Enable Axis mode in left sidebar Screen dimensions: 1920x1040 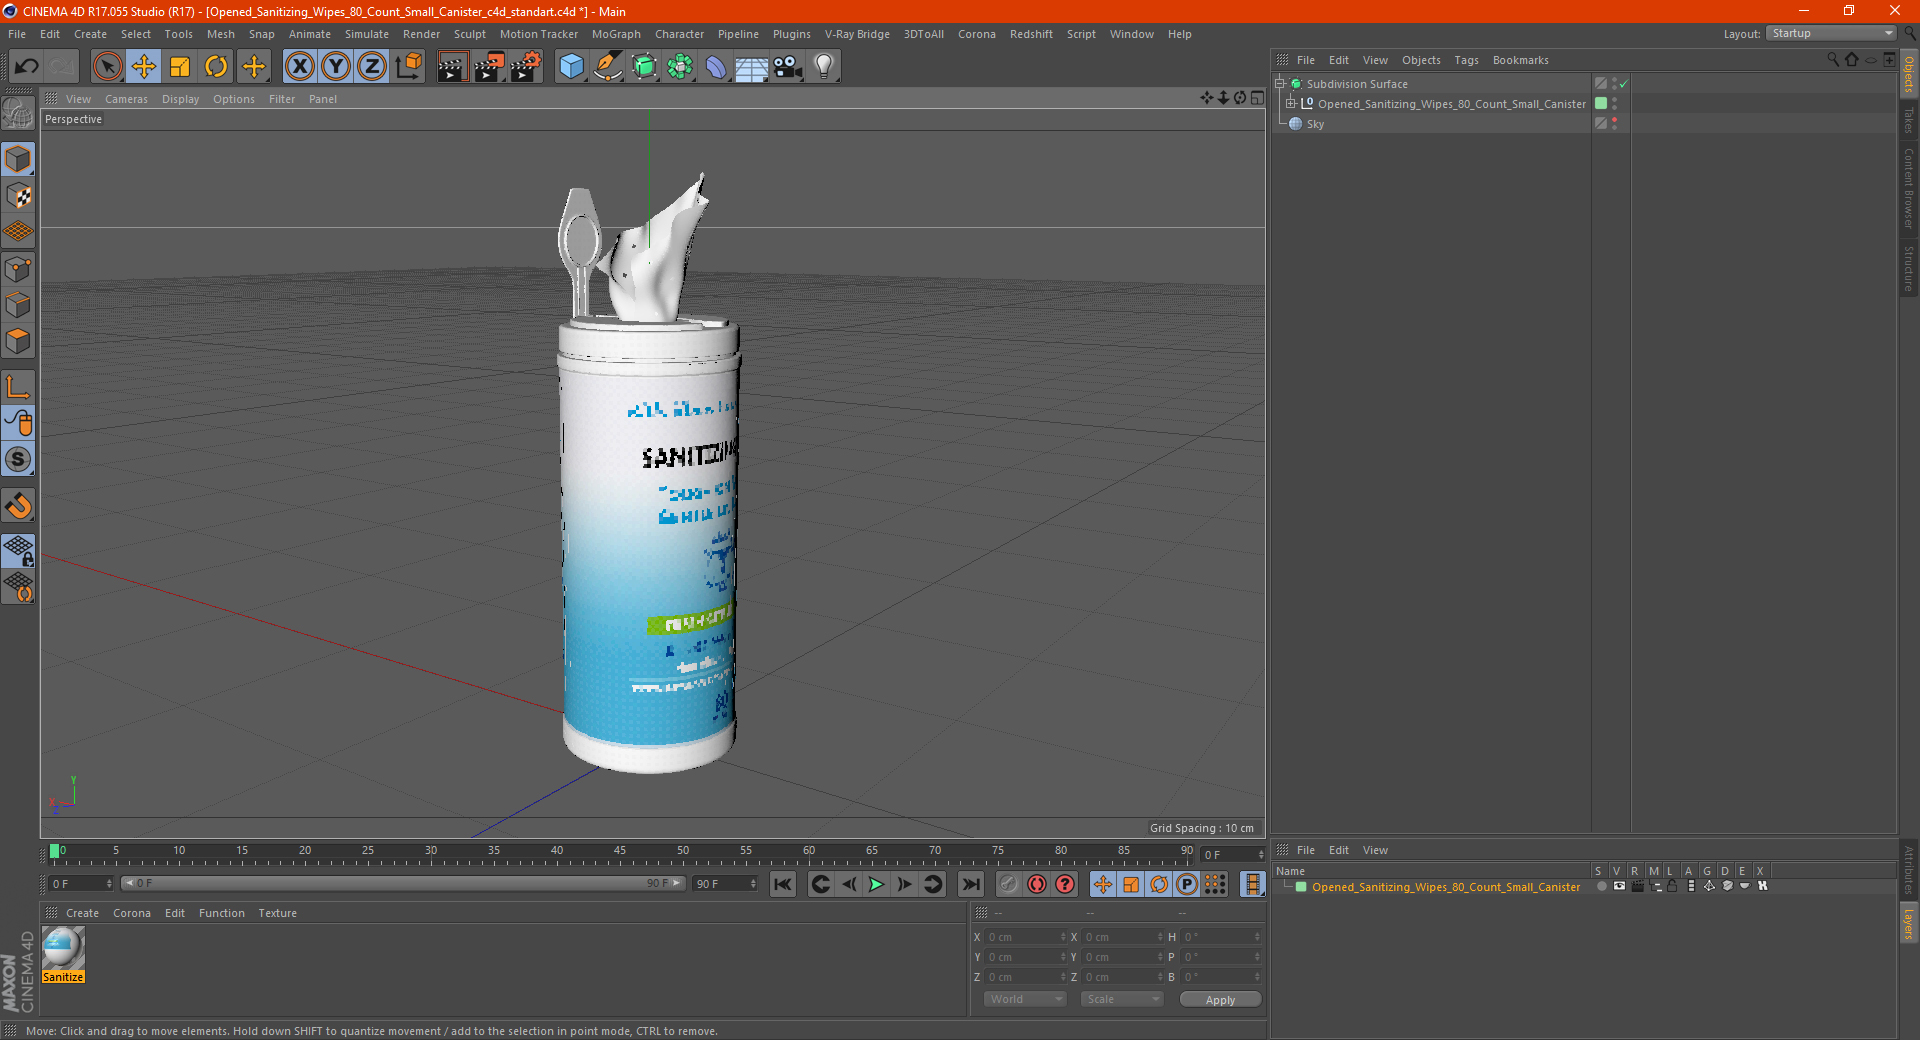tap(18, 387)
